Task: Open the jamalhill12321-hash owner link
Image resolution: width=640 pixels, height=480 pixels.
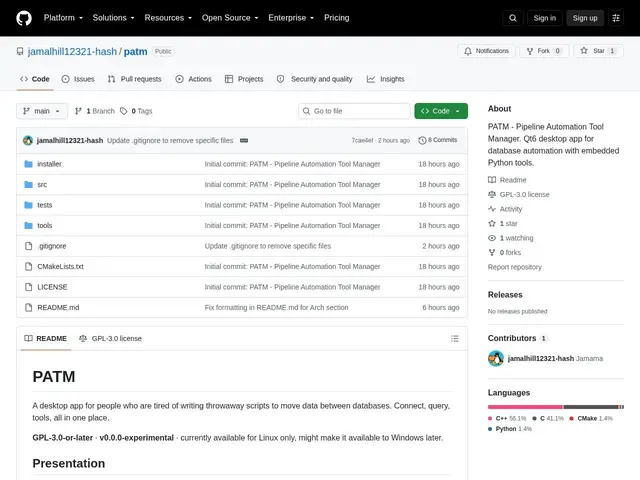Action: tap(72, 51)
